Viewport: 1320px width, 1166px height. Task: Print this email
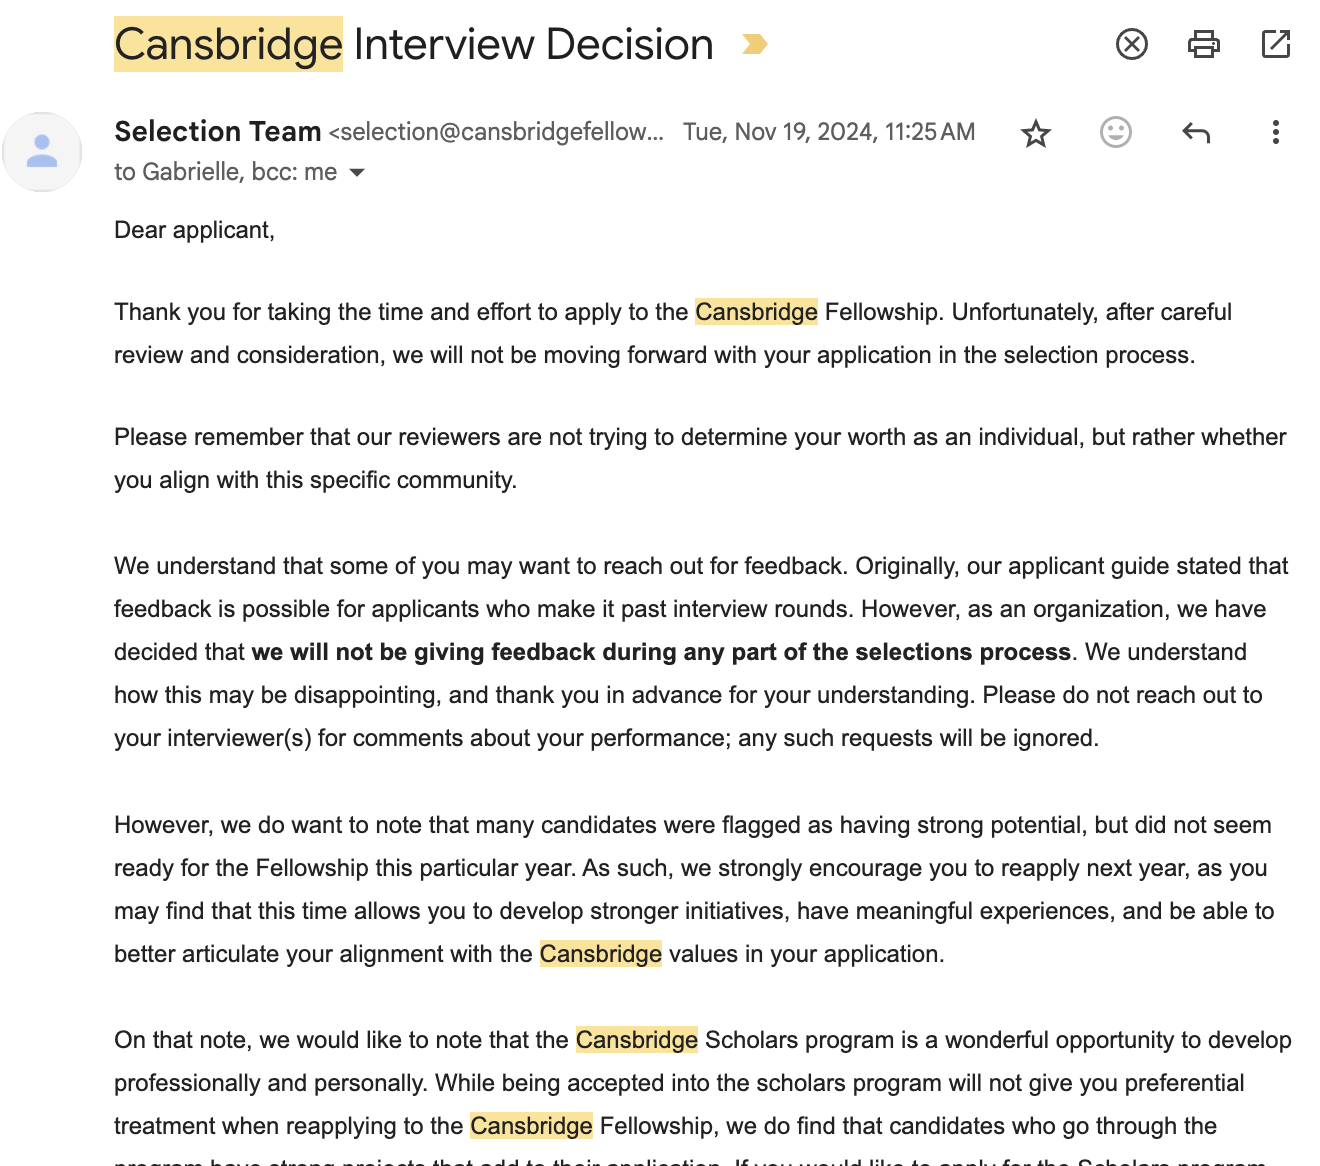(1203, 44)
